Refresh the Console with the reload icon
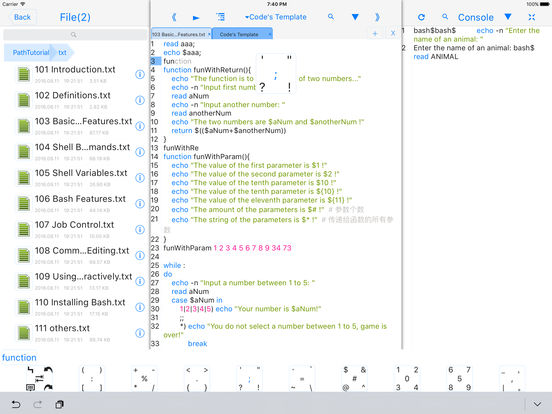Screen dimensions: 552x414 (421, 17)
